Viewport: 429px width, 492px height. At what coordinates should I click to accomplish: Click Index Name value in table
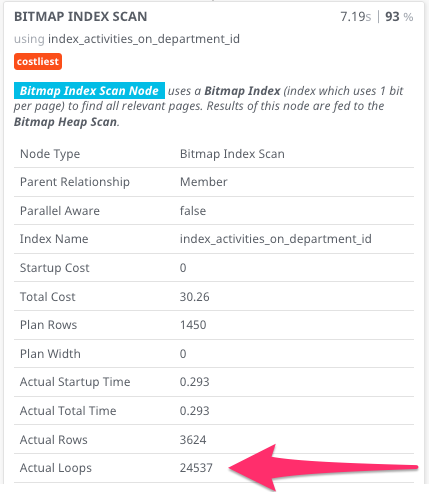276,239
